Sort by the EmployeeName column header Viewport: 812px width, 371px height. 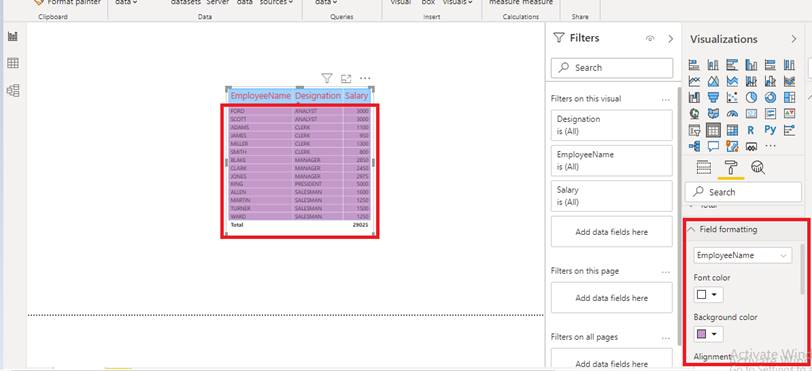click(x=260, y=96)
